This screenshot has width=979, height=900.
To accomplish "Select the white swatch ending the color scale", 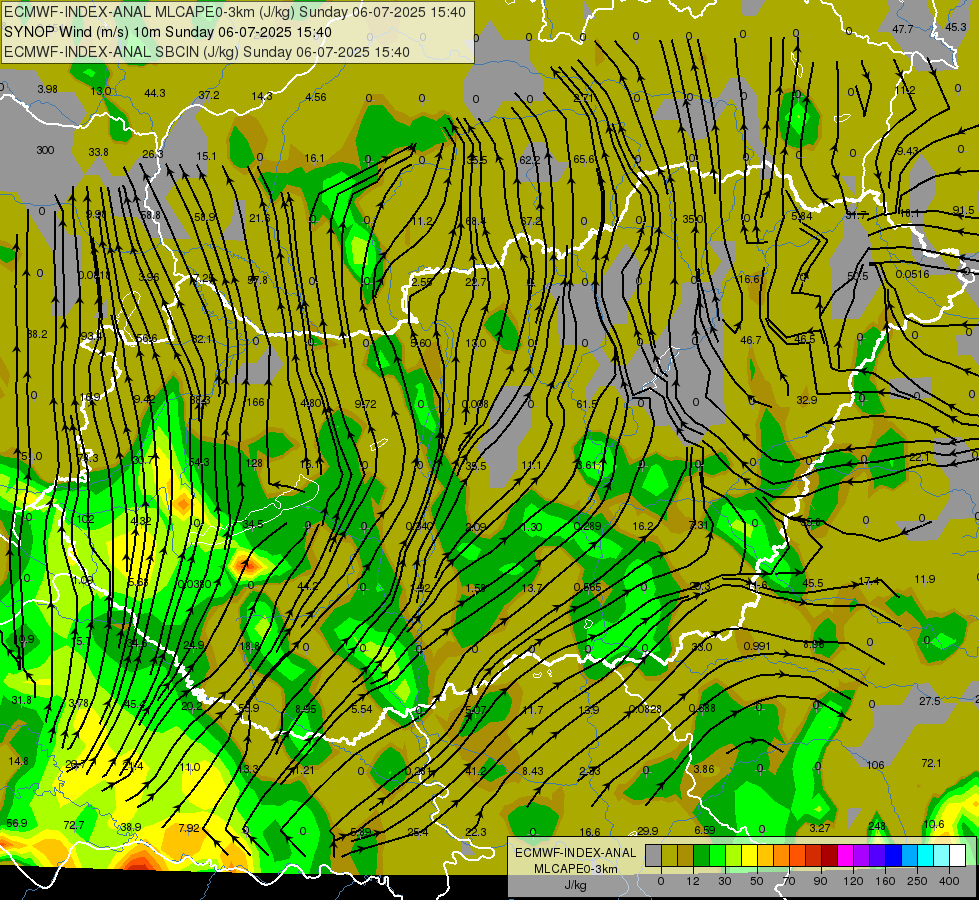I will pos(957,855).
